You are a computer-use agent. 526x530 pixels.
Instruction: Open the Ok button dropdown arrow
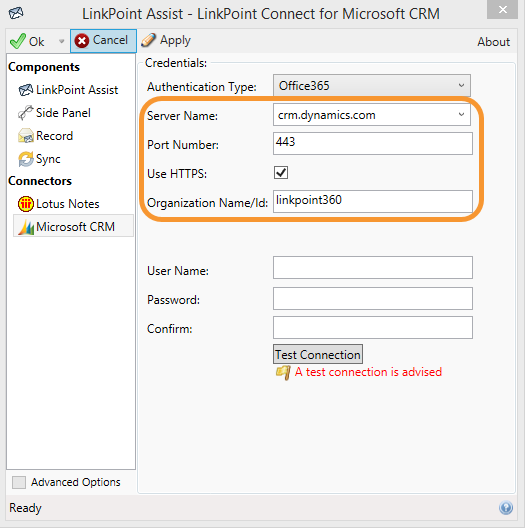click(x=62, y=42)
